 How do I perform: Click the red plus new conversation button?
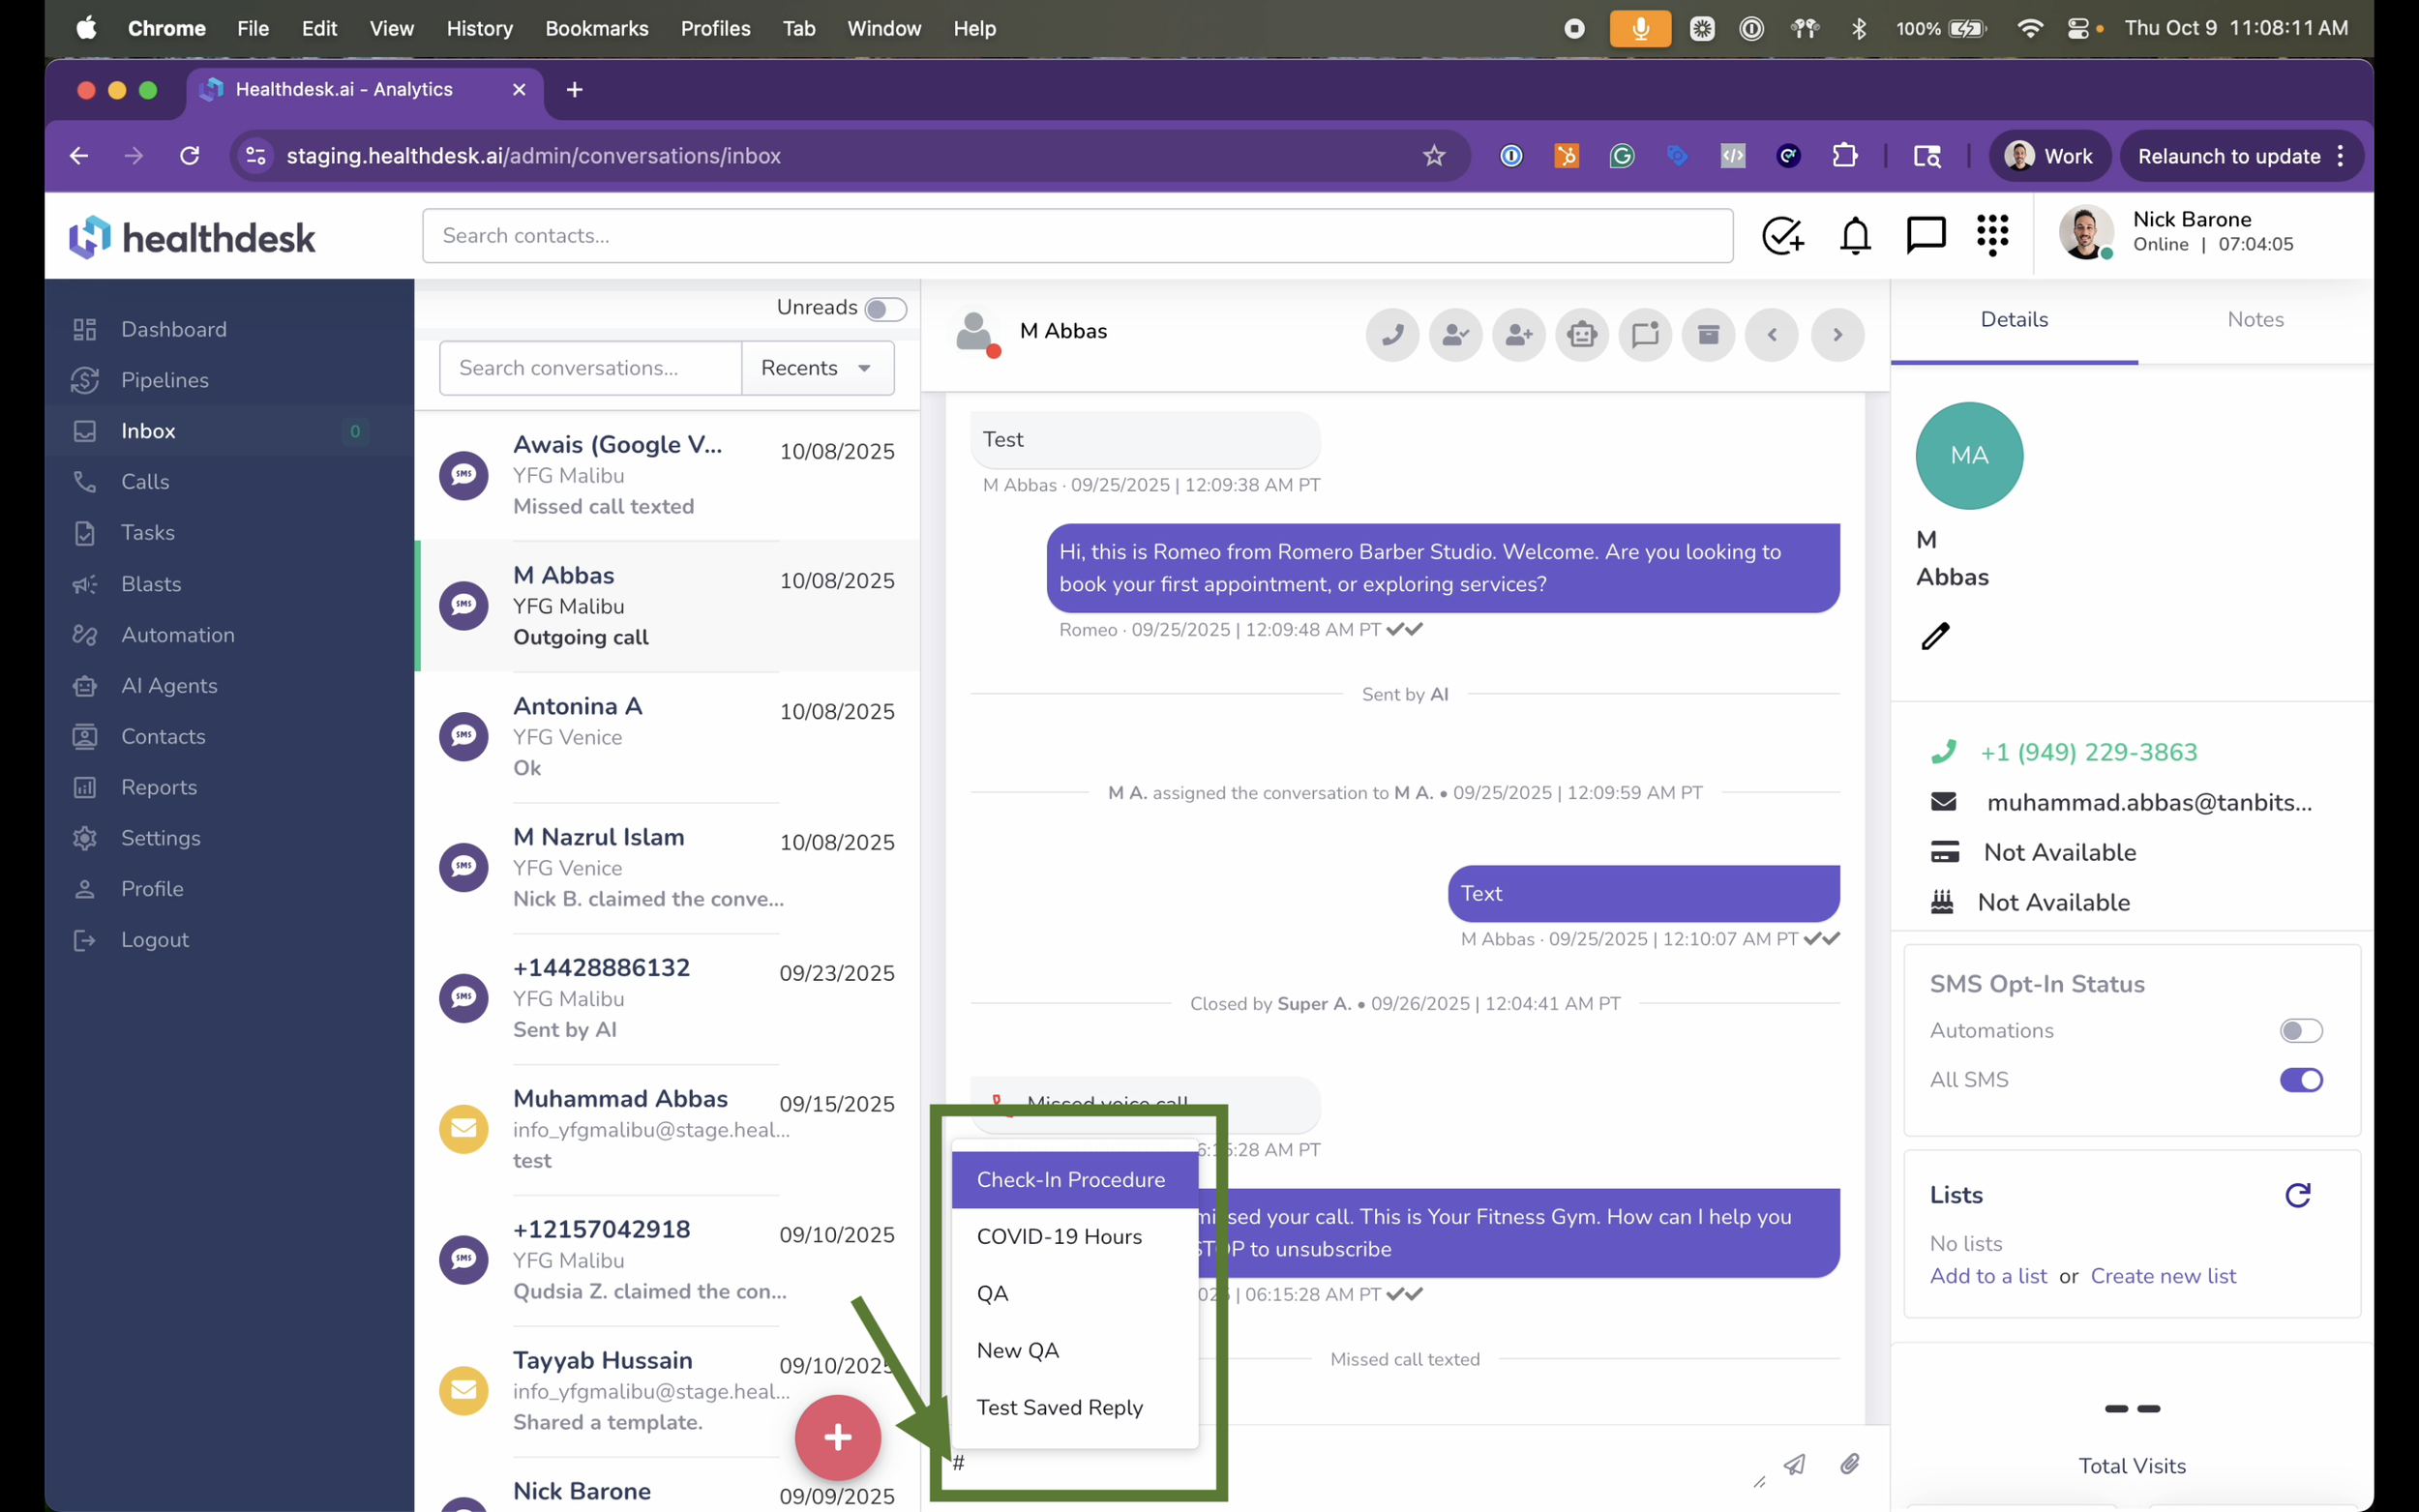point(837,1437)
